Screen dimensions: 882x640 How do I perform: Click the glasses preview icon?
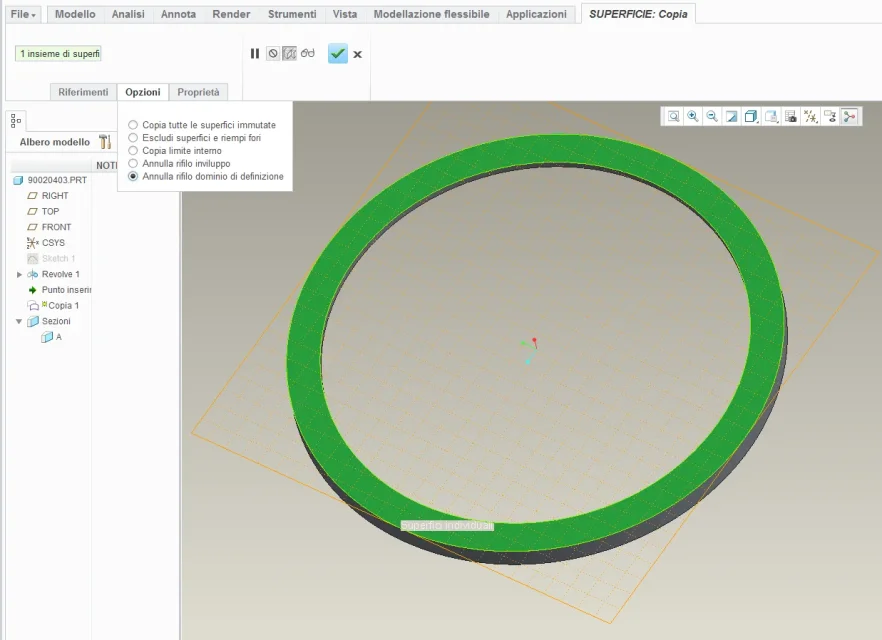click(308, 54)
